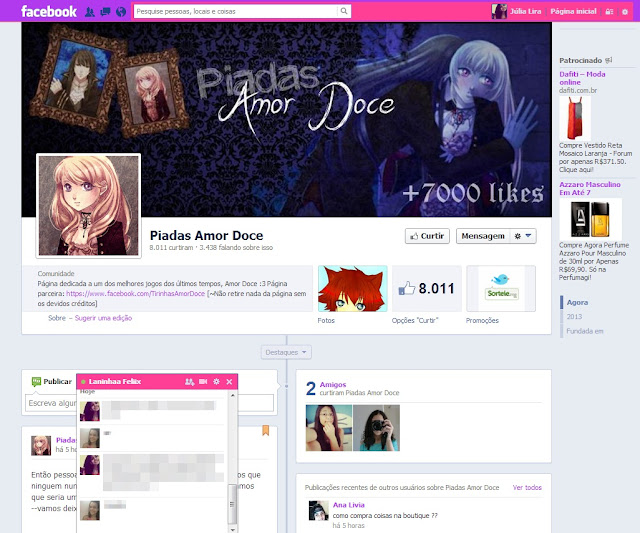The width and height of the screenshot is (640, 533).
Task: Click the cover photo of Piadas Amor Doce
Action: click(x=287, y=119)
